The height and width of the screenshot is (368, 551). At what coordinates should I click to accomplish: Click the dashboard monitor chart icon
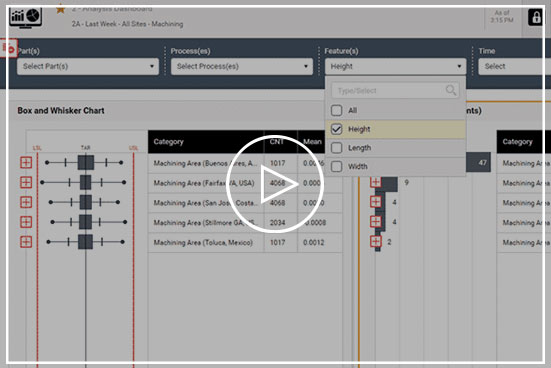click(26, 17)
